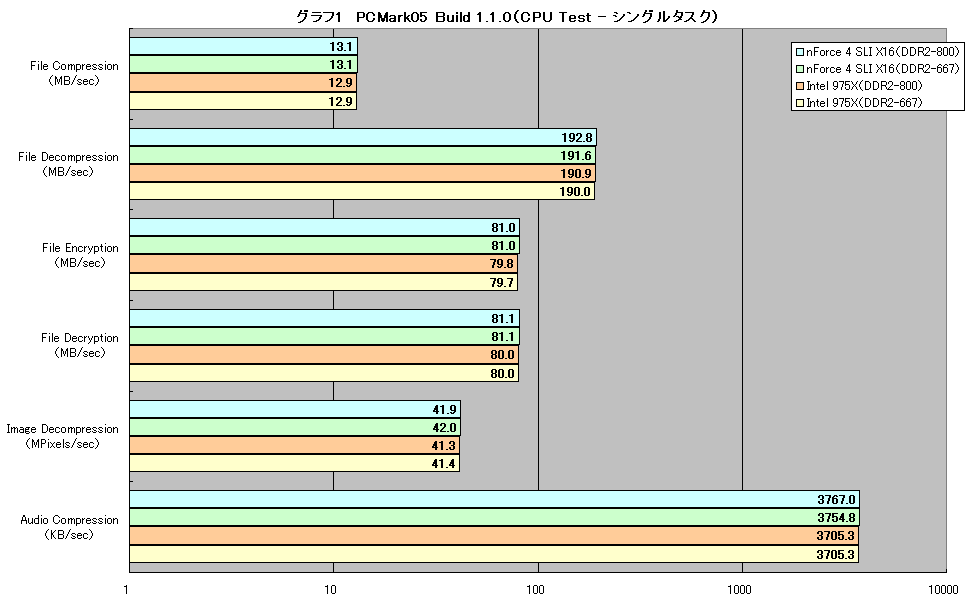The height and width of the screenshot is (604, 970).
Task: Select the 190.0 File Decompression bar
Action: click(x=362, y=191)
